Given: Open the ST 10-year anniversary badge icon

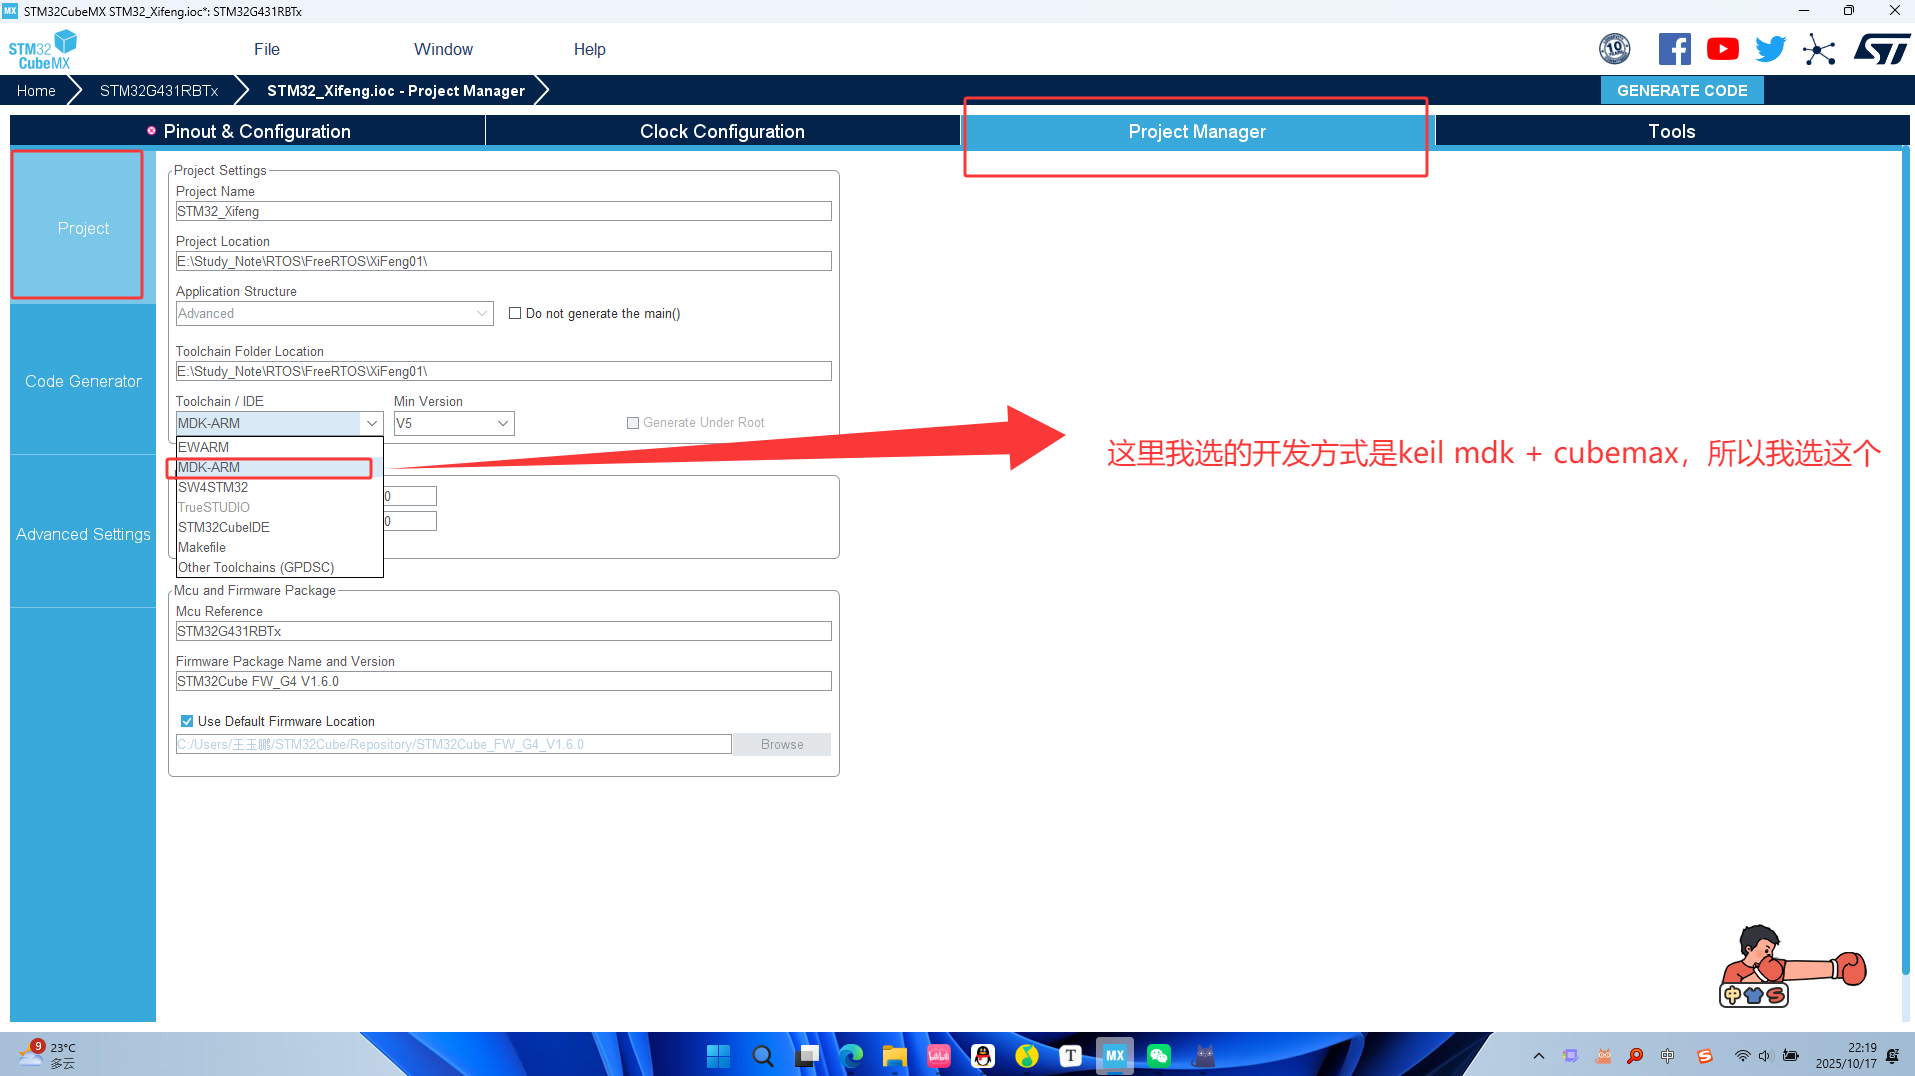Looking at the screenshot, I should pos(1614,49).
